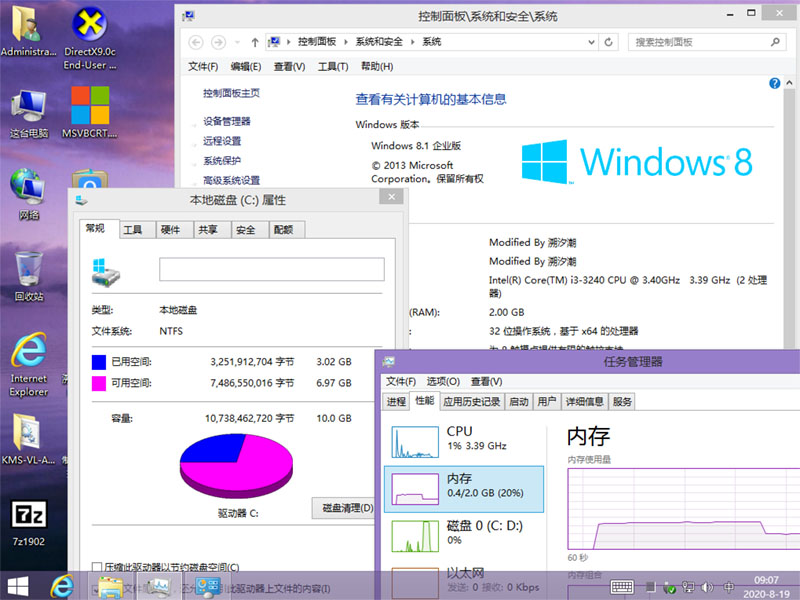Refresh the Control Panel address bar

point(608,42)
